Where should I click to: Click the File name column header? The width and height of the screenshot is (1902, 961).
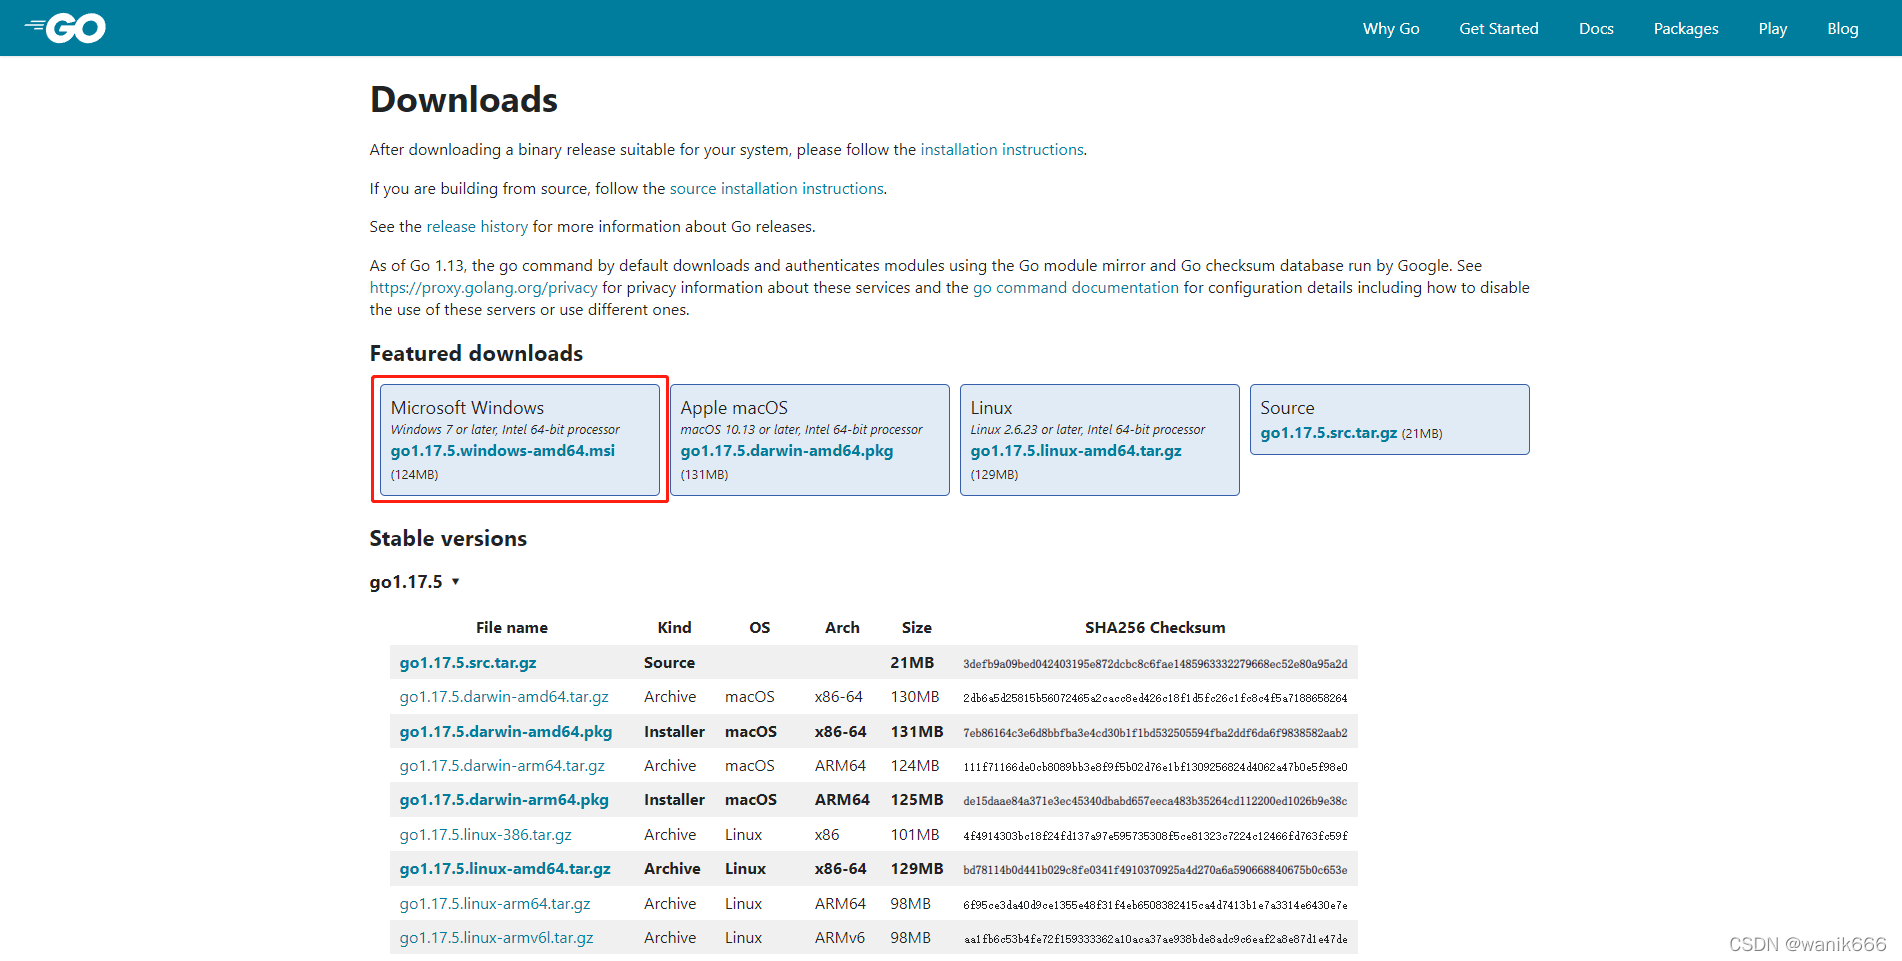(512, 628)
